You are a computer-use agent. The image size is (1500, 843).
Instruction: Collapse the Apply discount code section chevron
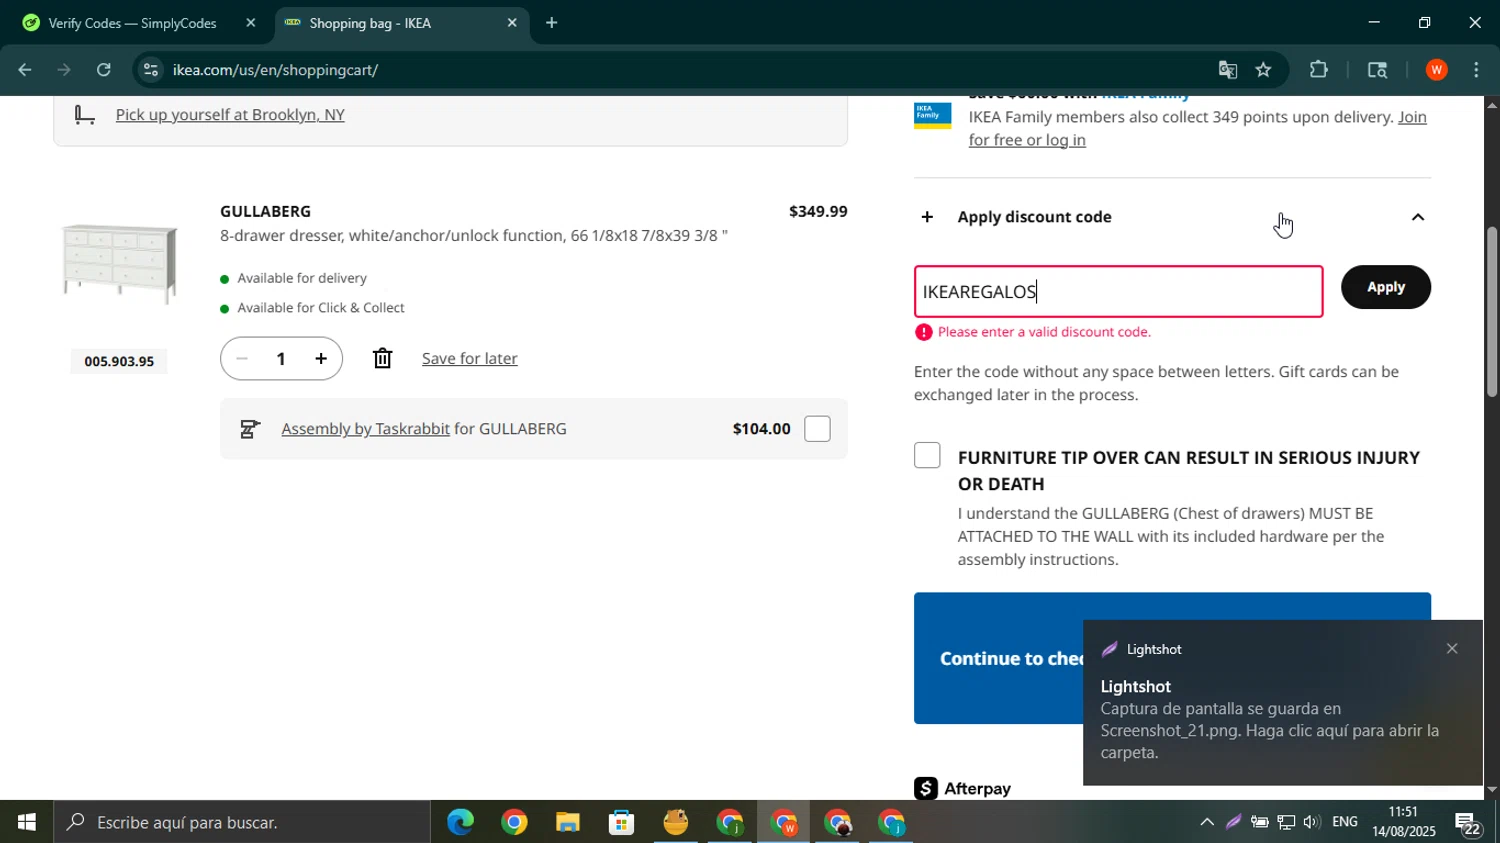coord(1417,217)
